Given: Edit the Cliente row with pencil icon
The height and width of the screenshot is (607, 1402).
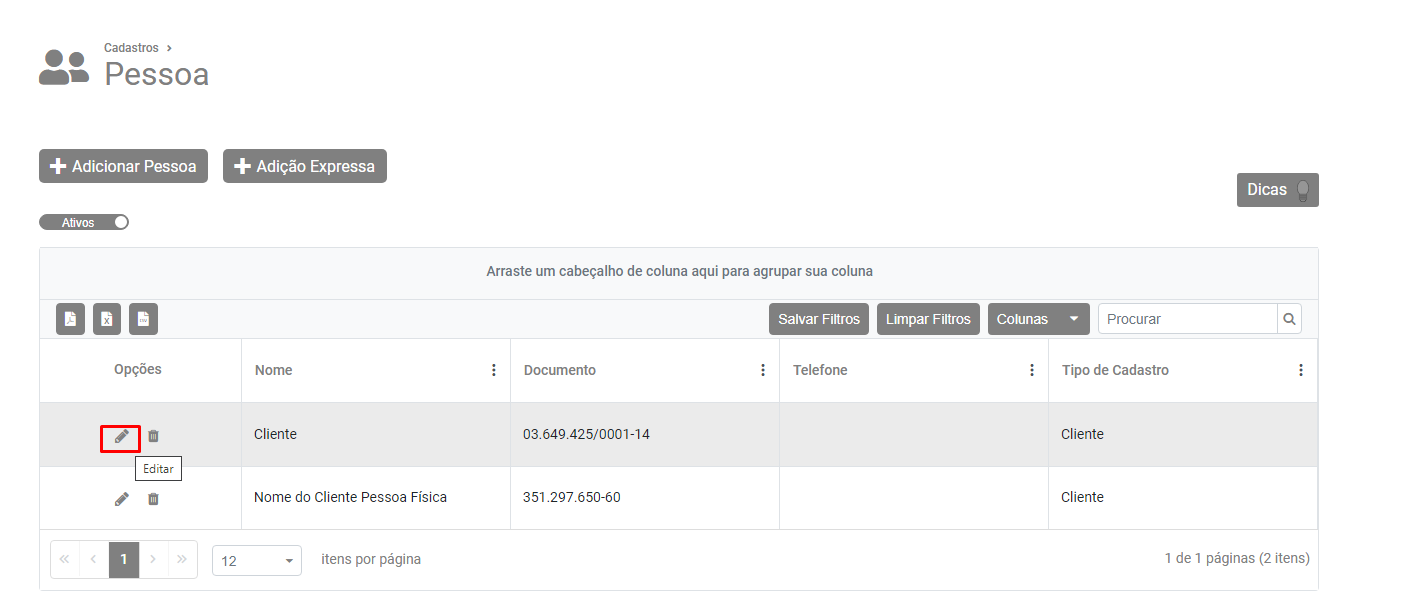Looking at the screenshot, I should (x=121, y=436).
